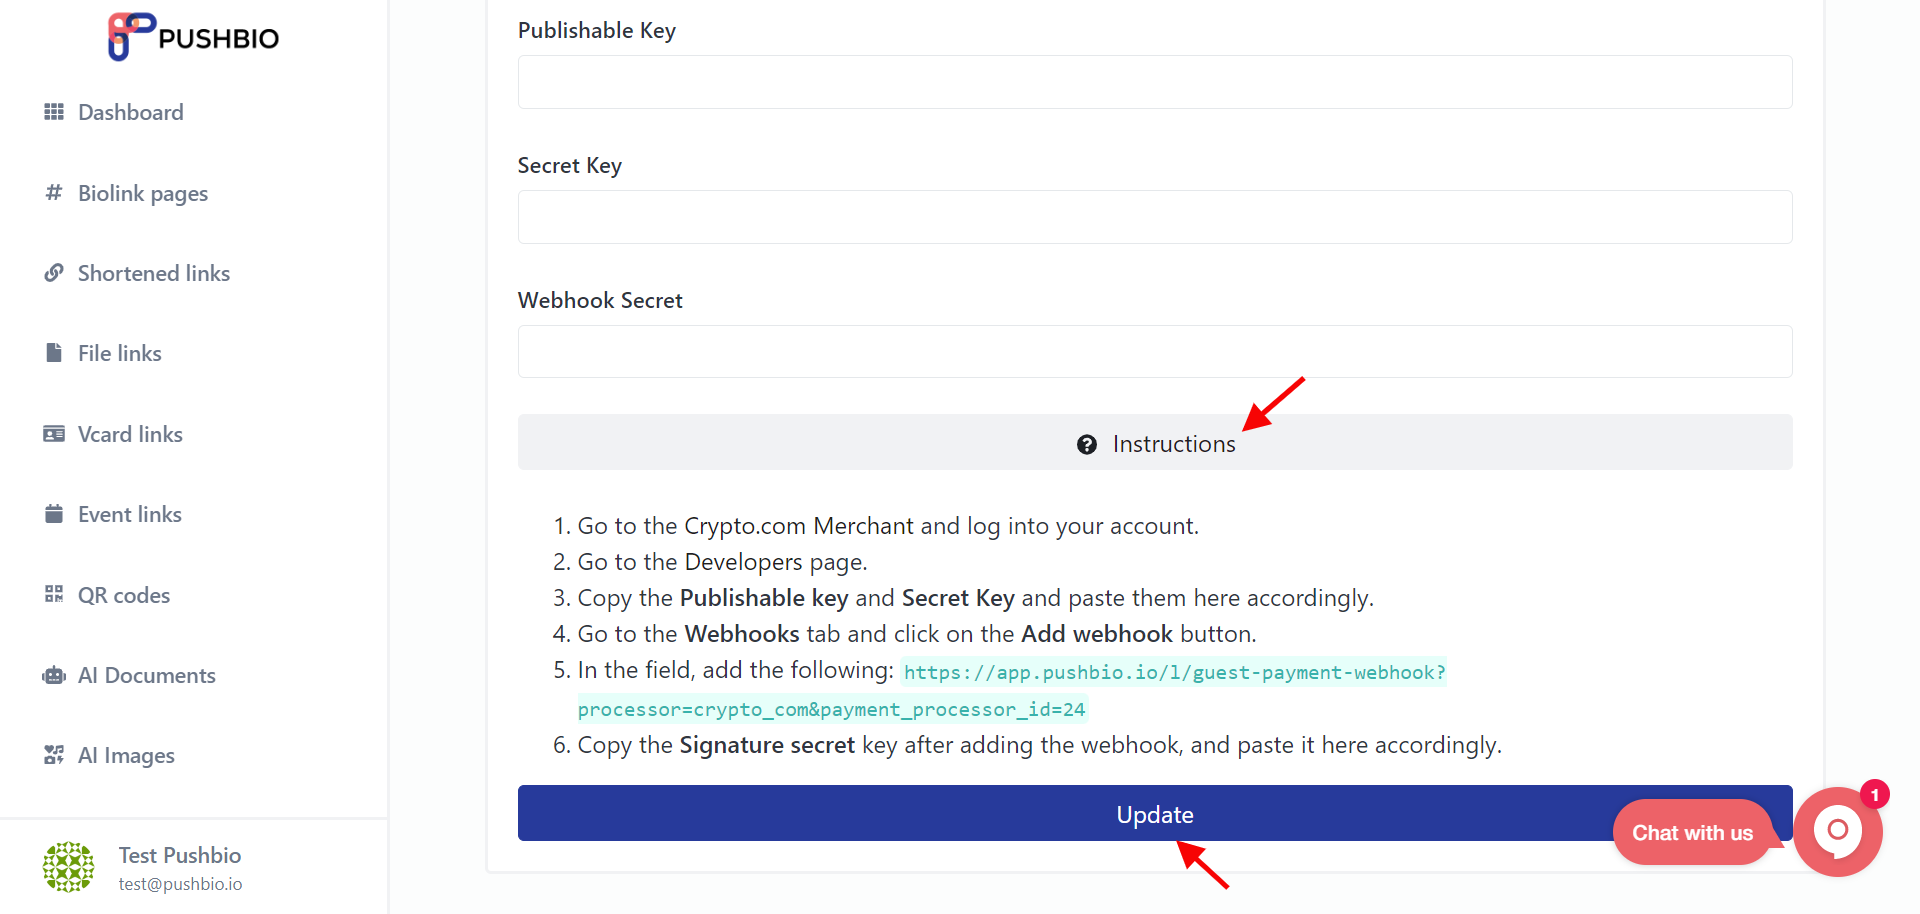Click the Webhook Secret text box
Viewport: 1920px width, 914px height.
tap(1155, 352)
